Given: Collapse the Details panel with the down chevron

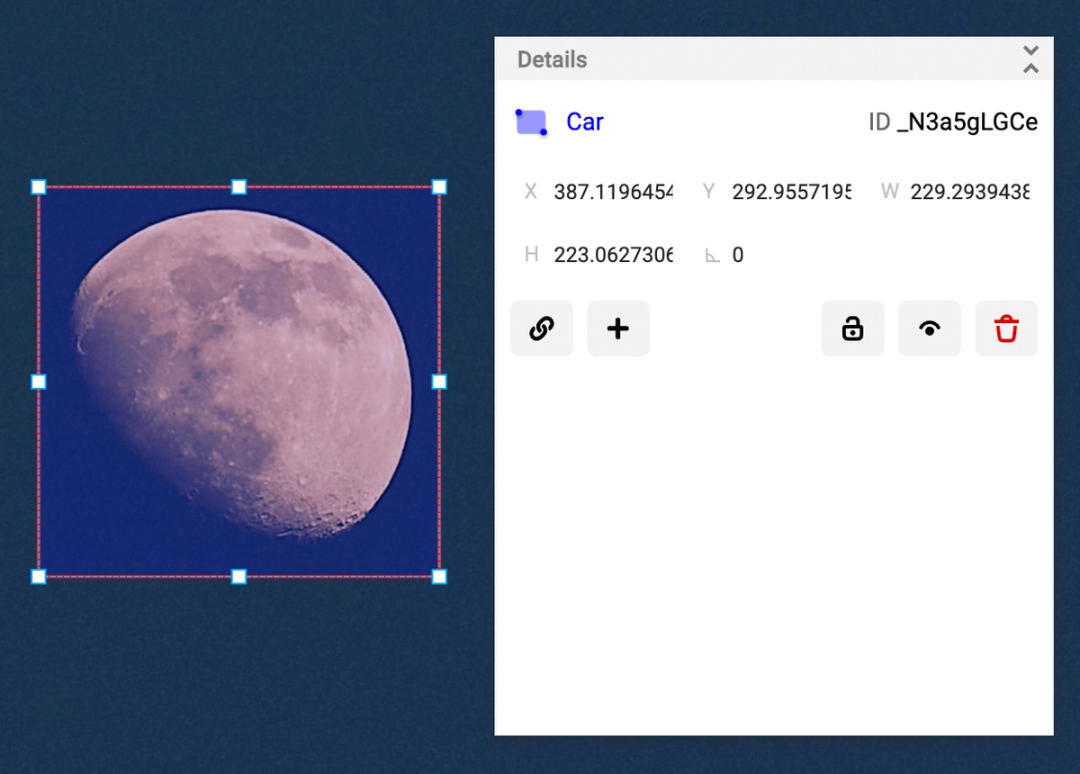Looking at the screenshot, I should coord(1030,52).
